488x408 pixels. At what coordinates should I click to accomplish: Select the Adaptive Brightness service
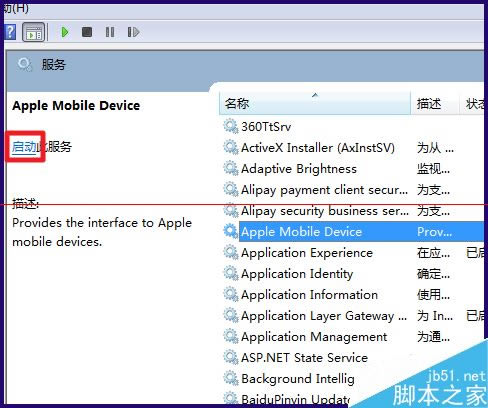[353, 169]
